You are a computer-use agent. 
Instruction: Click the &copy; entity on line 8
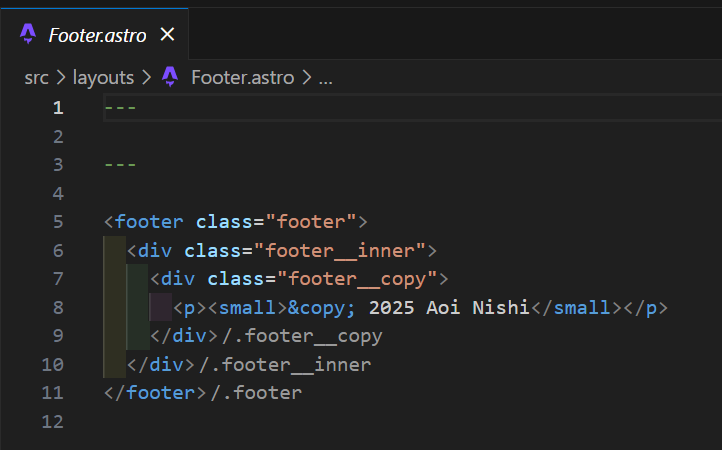324,307
